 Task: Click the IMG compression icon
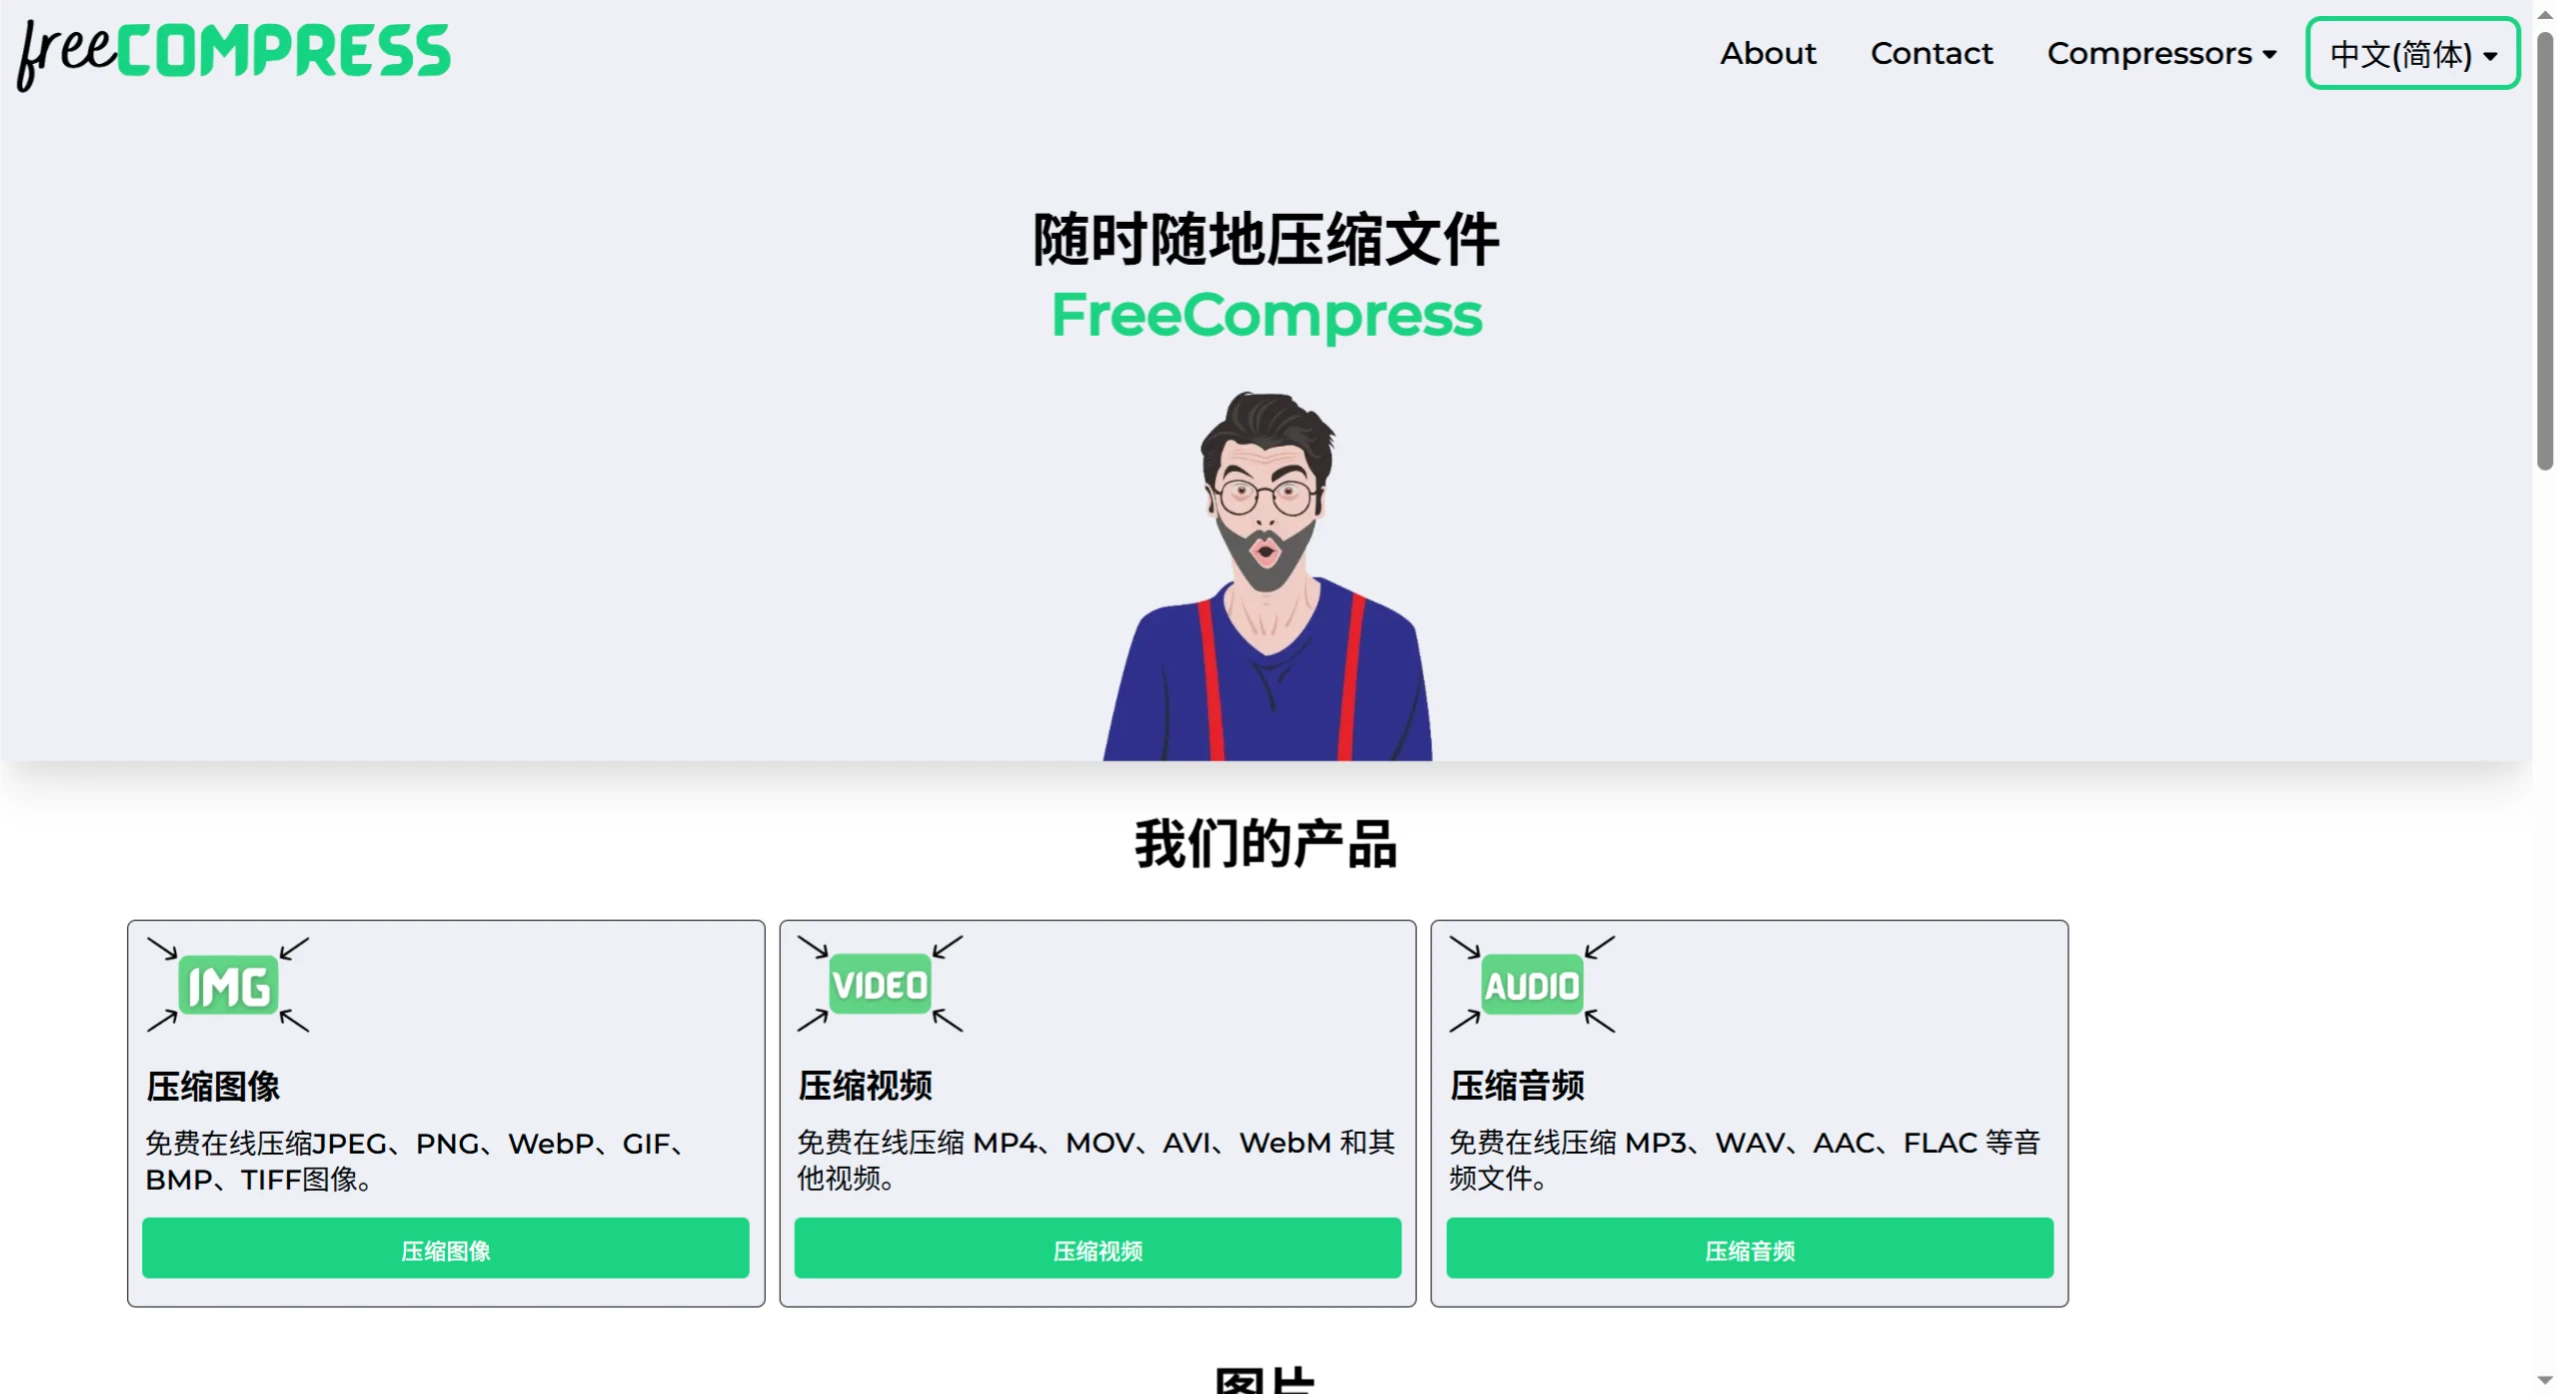pos(227,983)
